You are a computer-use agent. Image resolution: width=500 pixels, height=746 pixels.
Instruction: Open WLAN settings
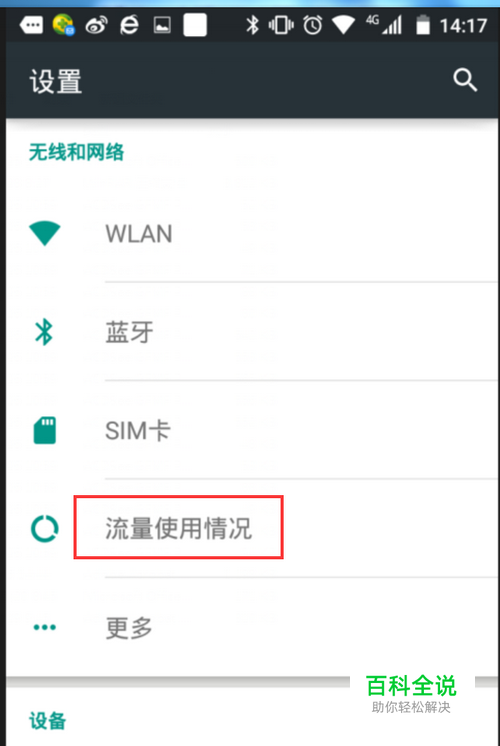(x=252, y=234)
